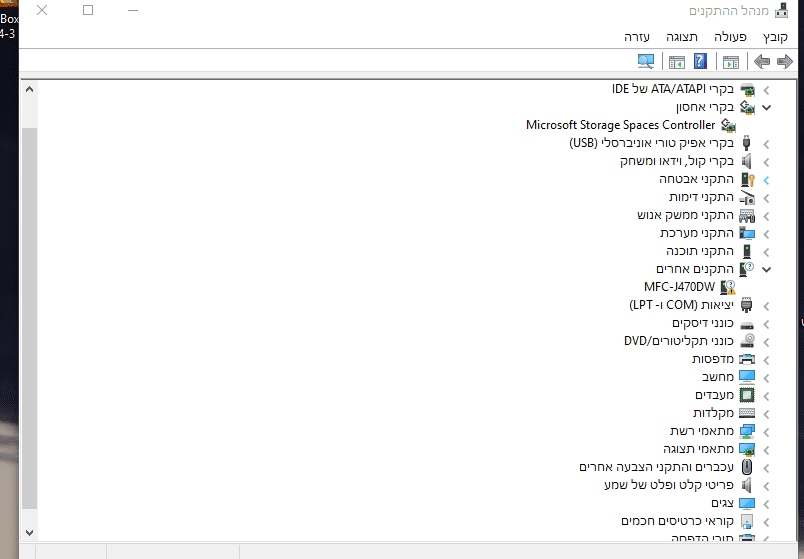The width and height of the screenshot is (804, 559).
Task: Expand the USB controllers node arrow
Action: [x=766, y=144]
